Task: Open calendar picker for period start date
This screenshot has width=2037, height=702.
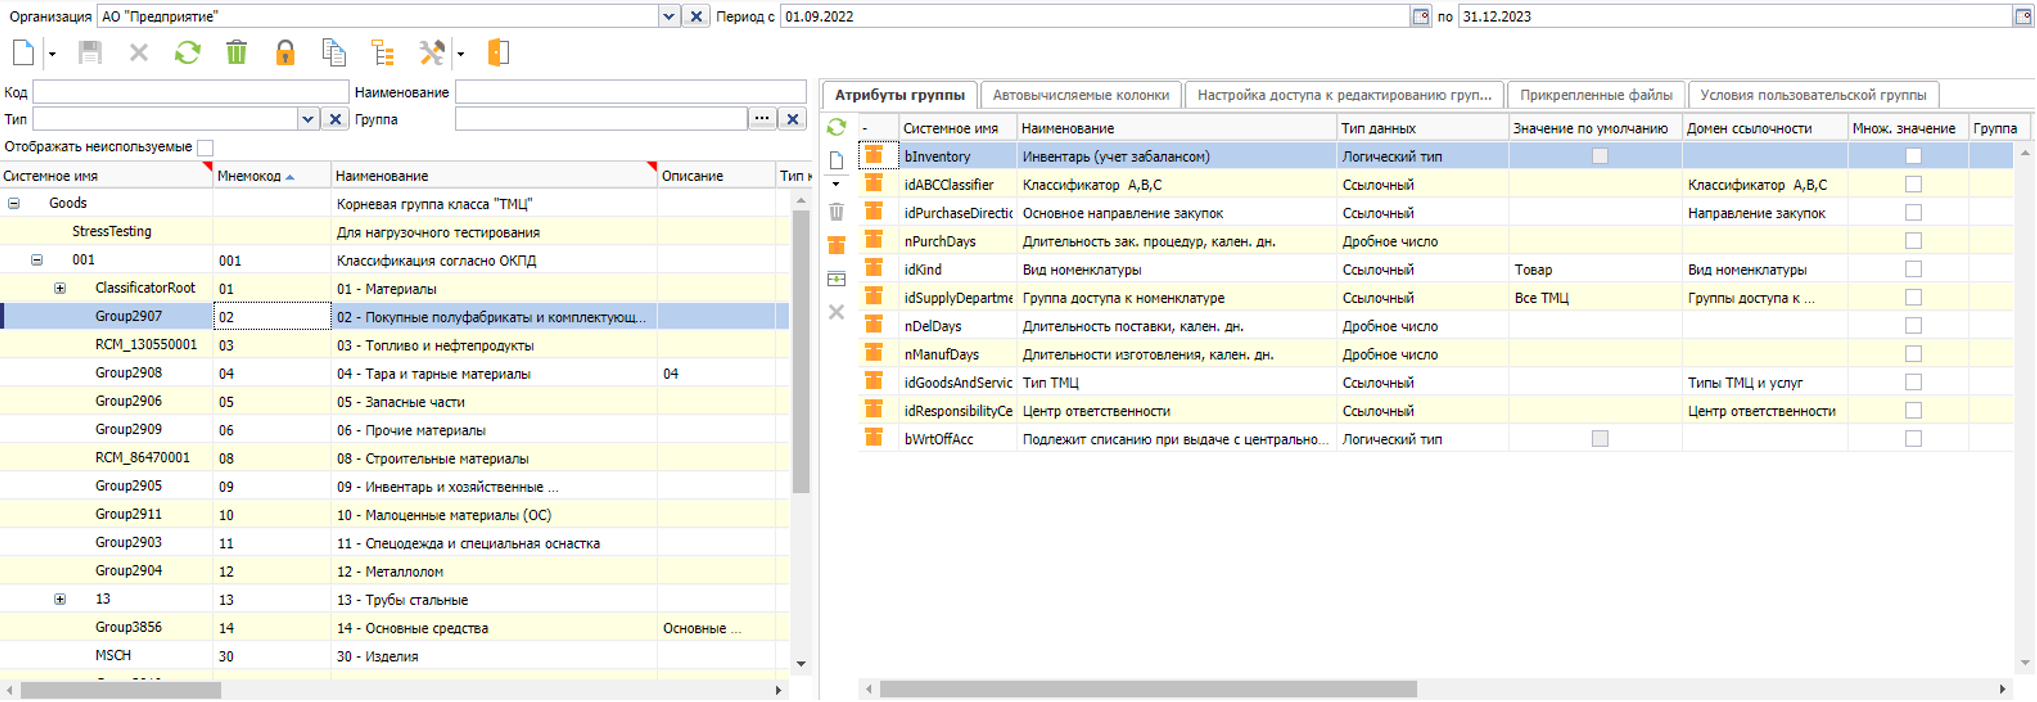Action: tap(1420, 16)
